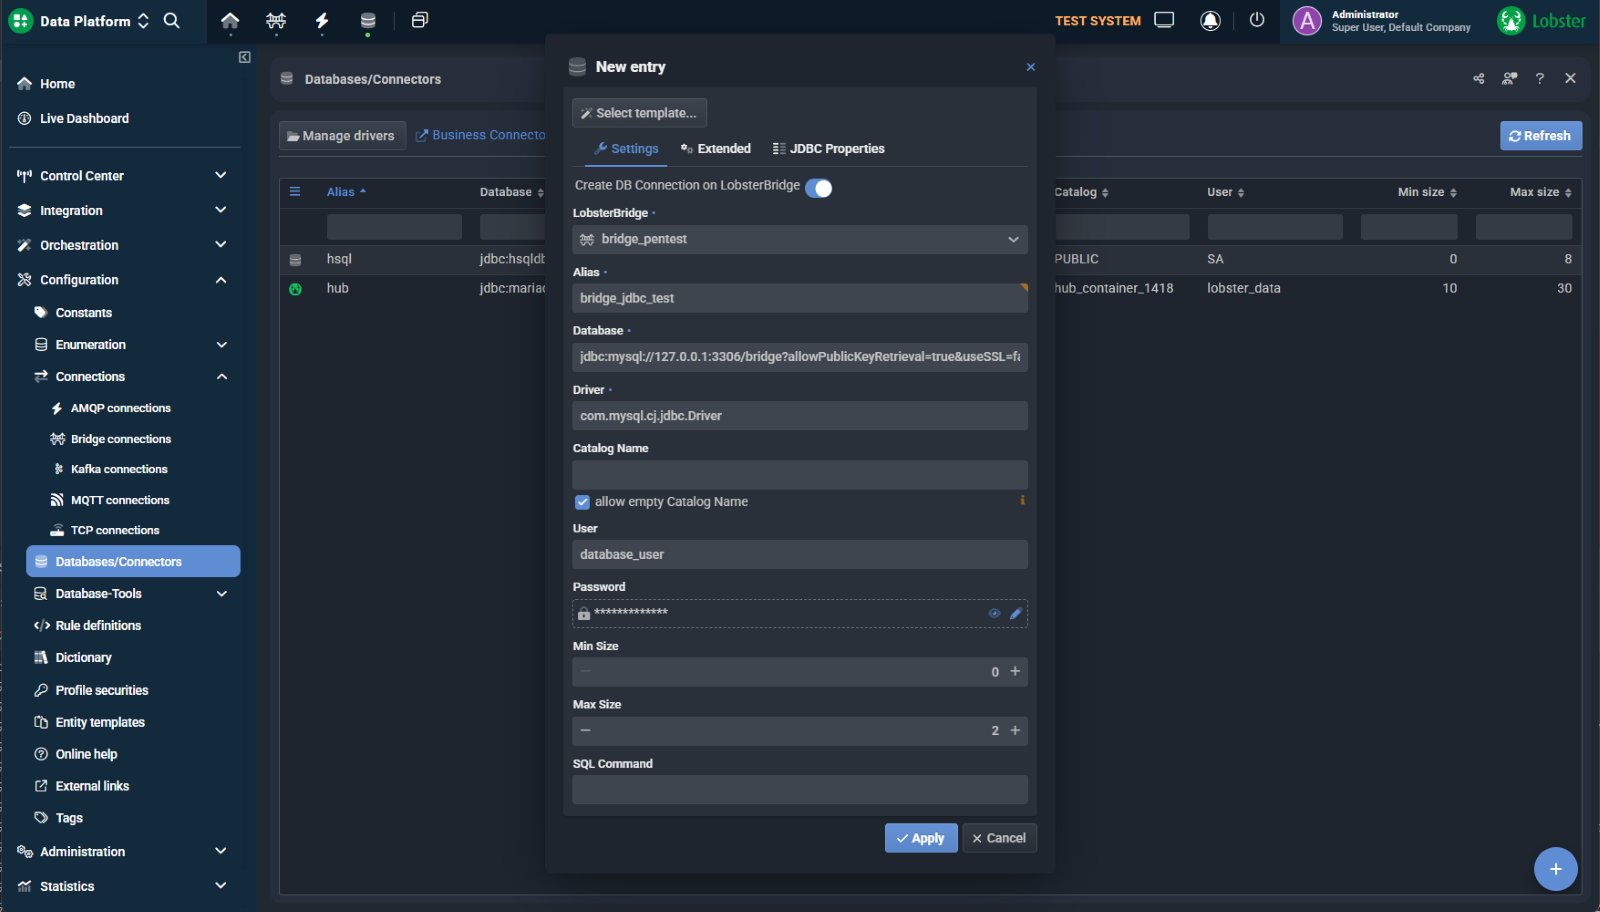
Task: Switch to JDBC Properties tab
Action: tap(828, 149)
